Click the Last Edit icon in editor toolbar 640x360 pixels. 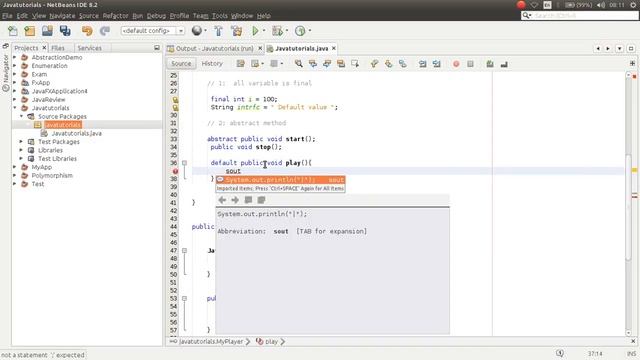click(240, 64)
